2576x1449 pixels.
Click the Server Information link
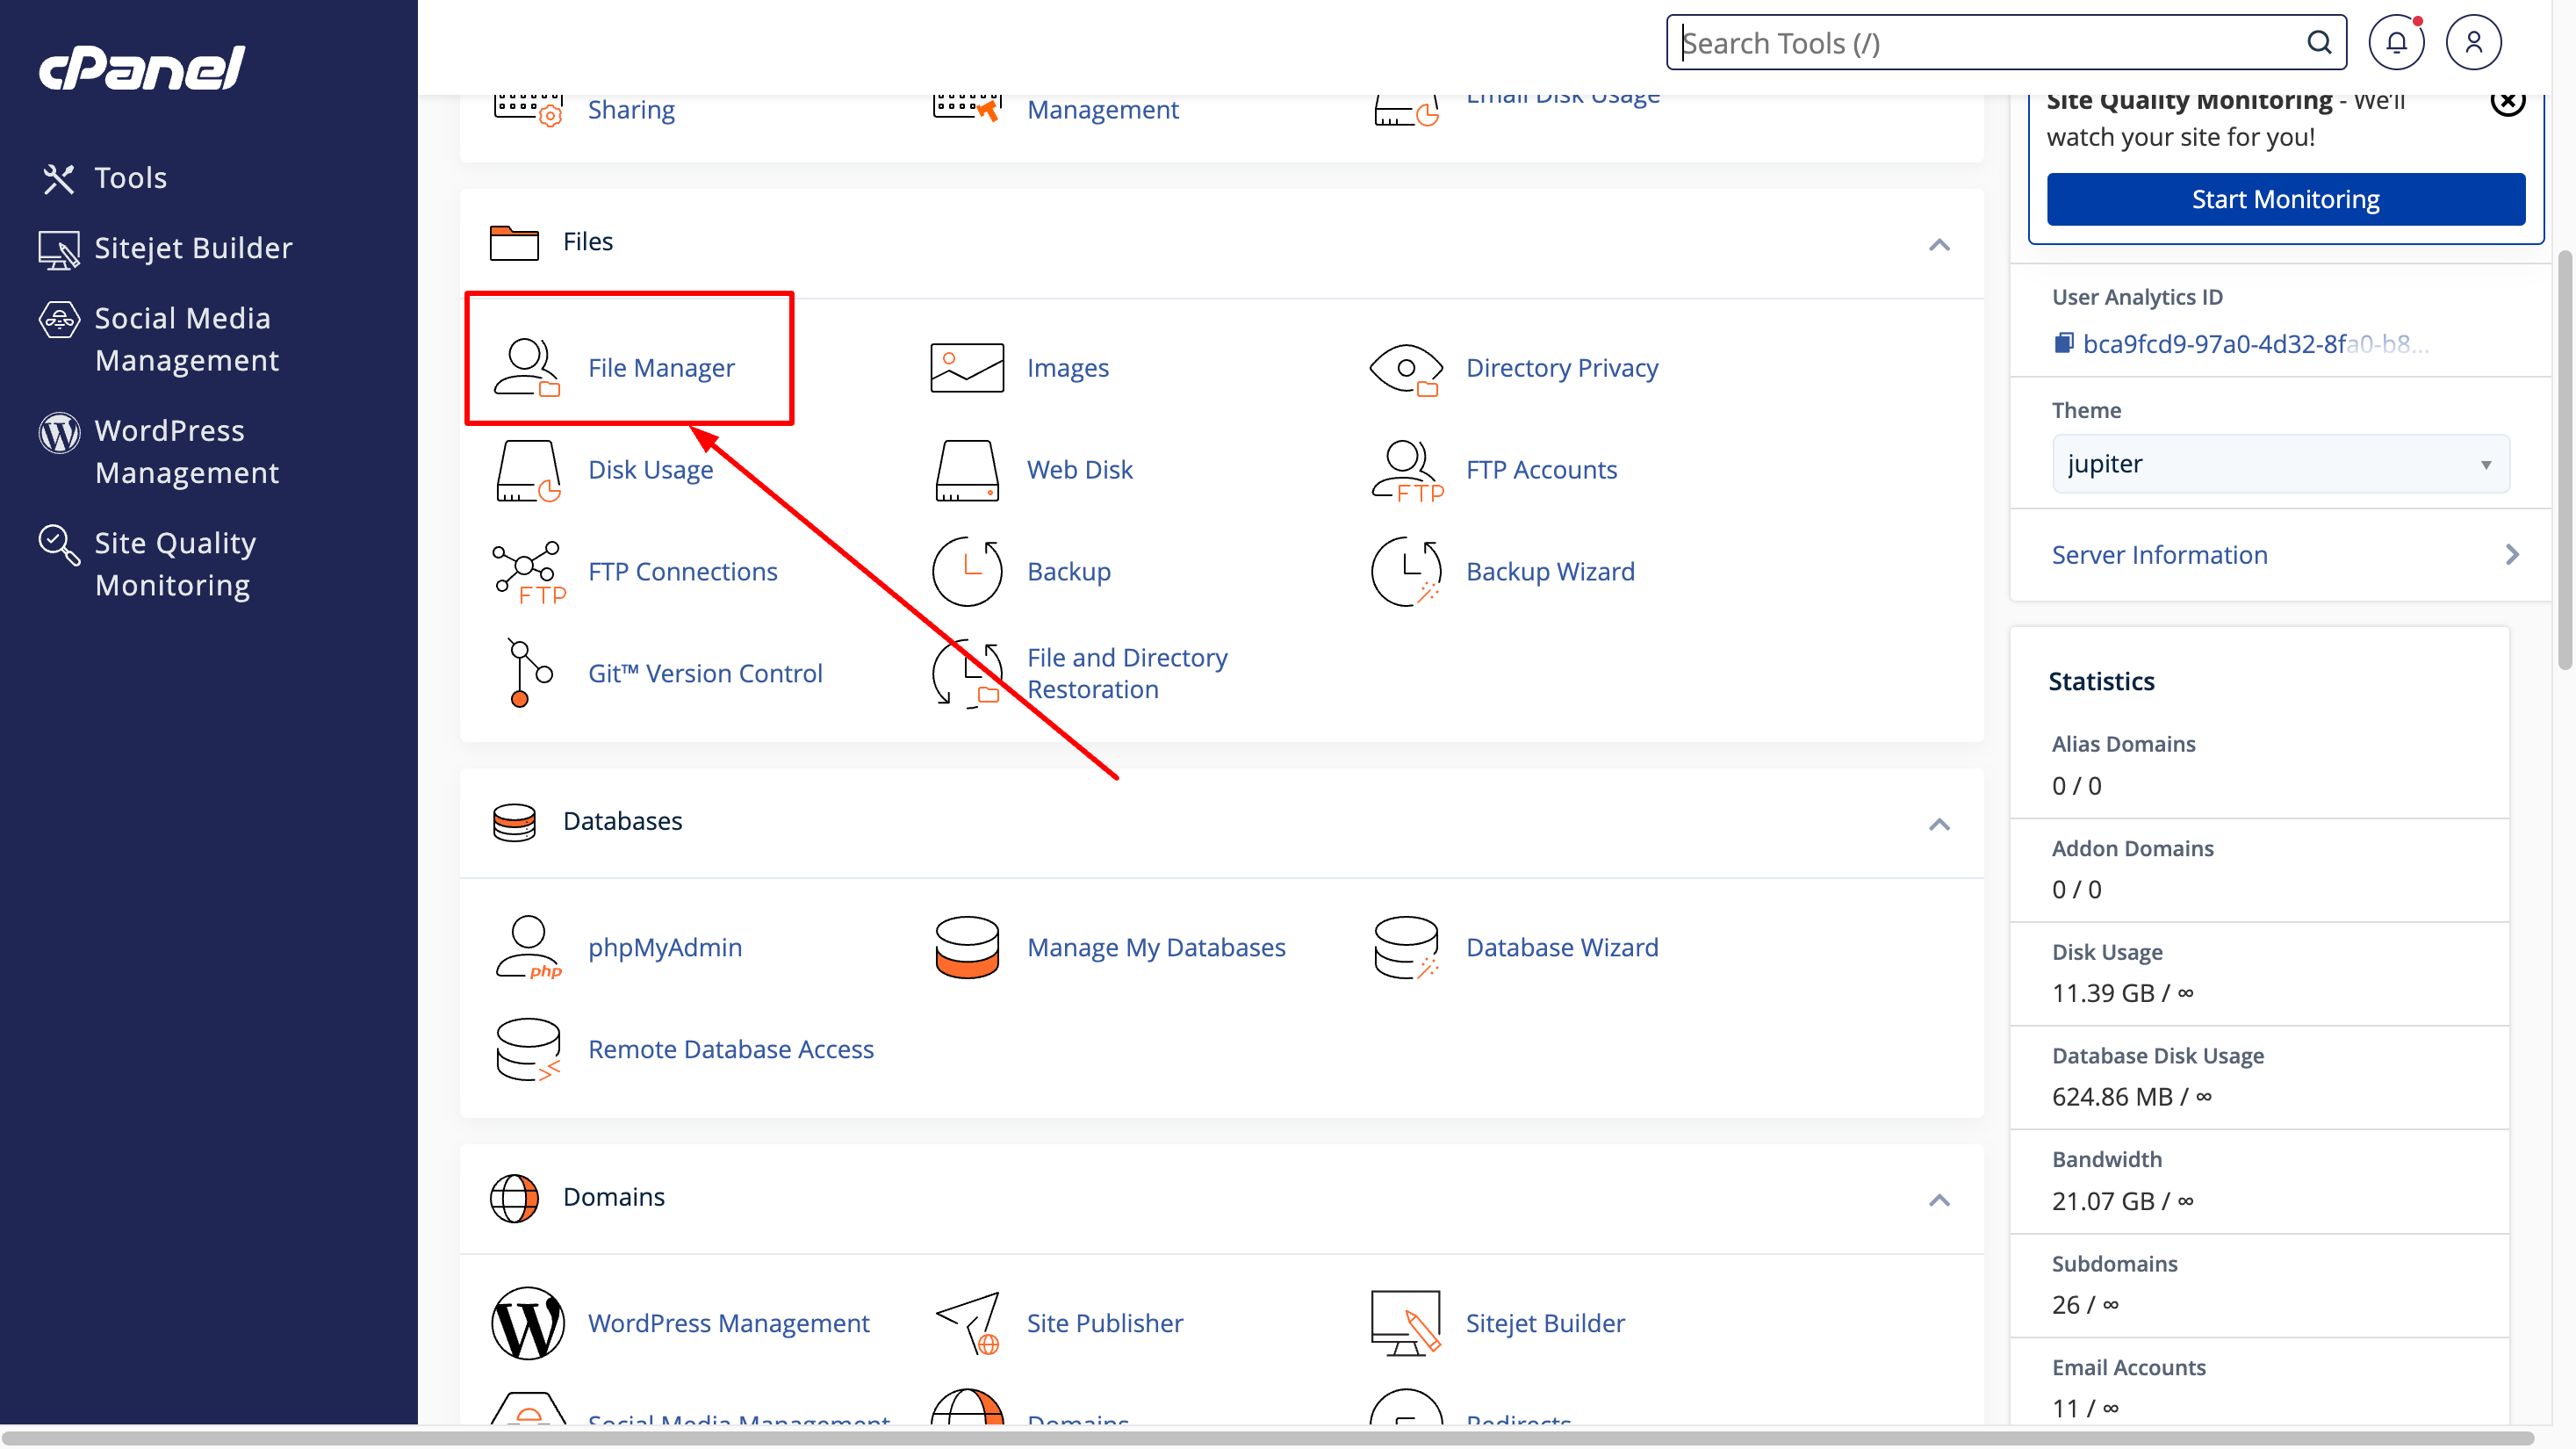tap(2159, 555)
